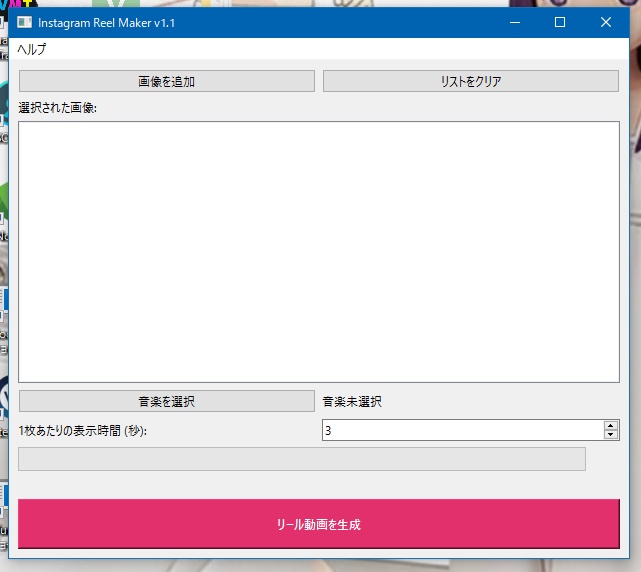Viewport: 641px width, 572px height.
Task: Click the 1枚あたりの表示時間 (秒): label
Action: (83, 431)
